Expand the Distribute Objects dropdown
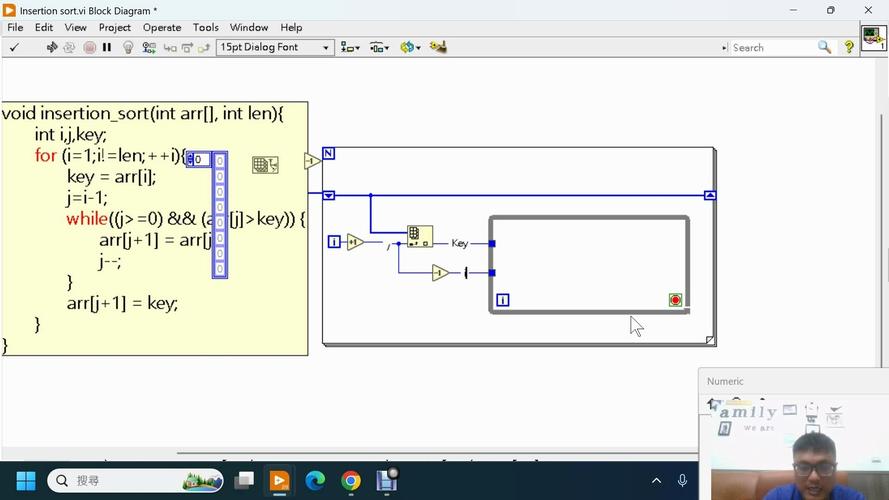889x500 pixels. (x=379, y=47)
